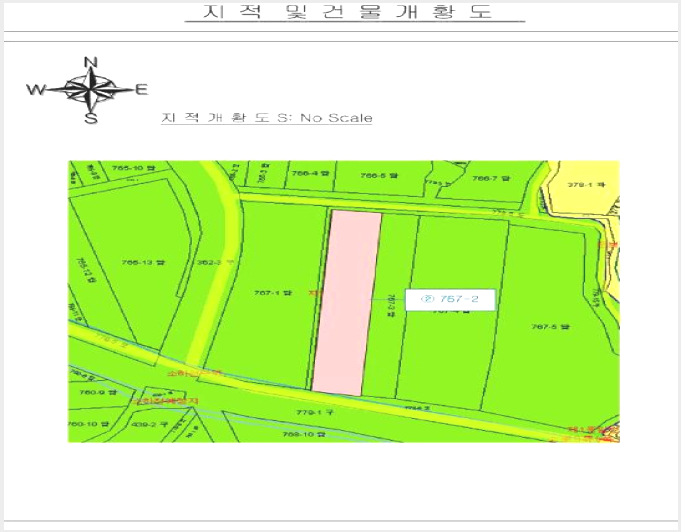Click the white callout label '767-2'
This screenshot has width=681, height=532.
point(450,299)
